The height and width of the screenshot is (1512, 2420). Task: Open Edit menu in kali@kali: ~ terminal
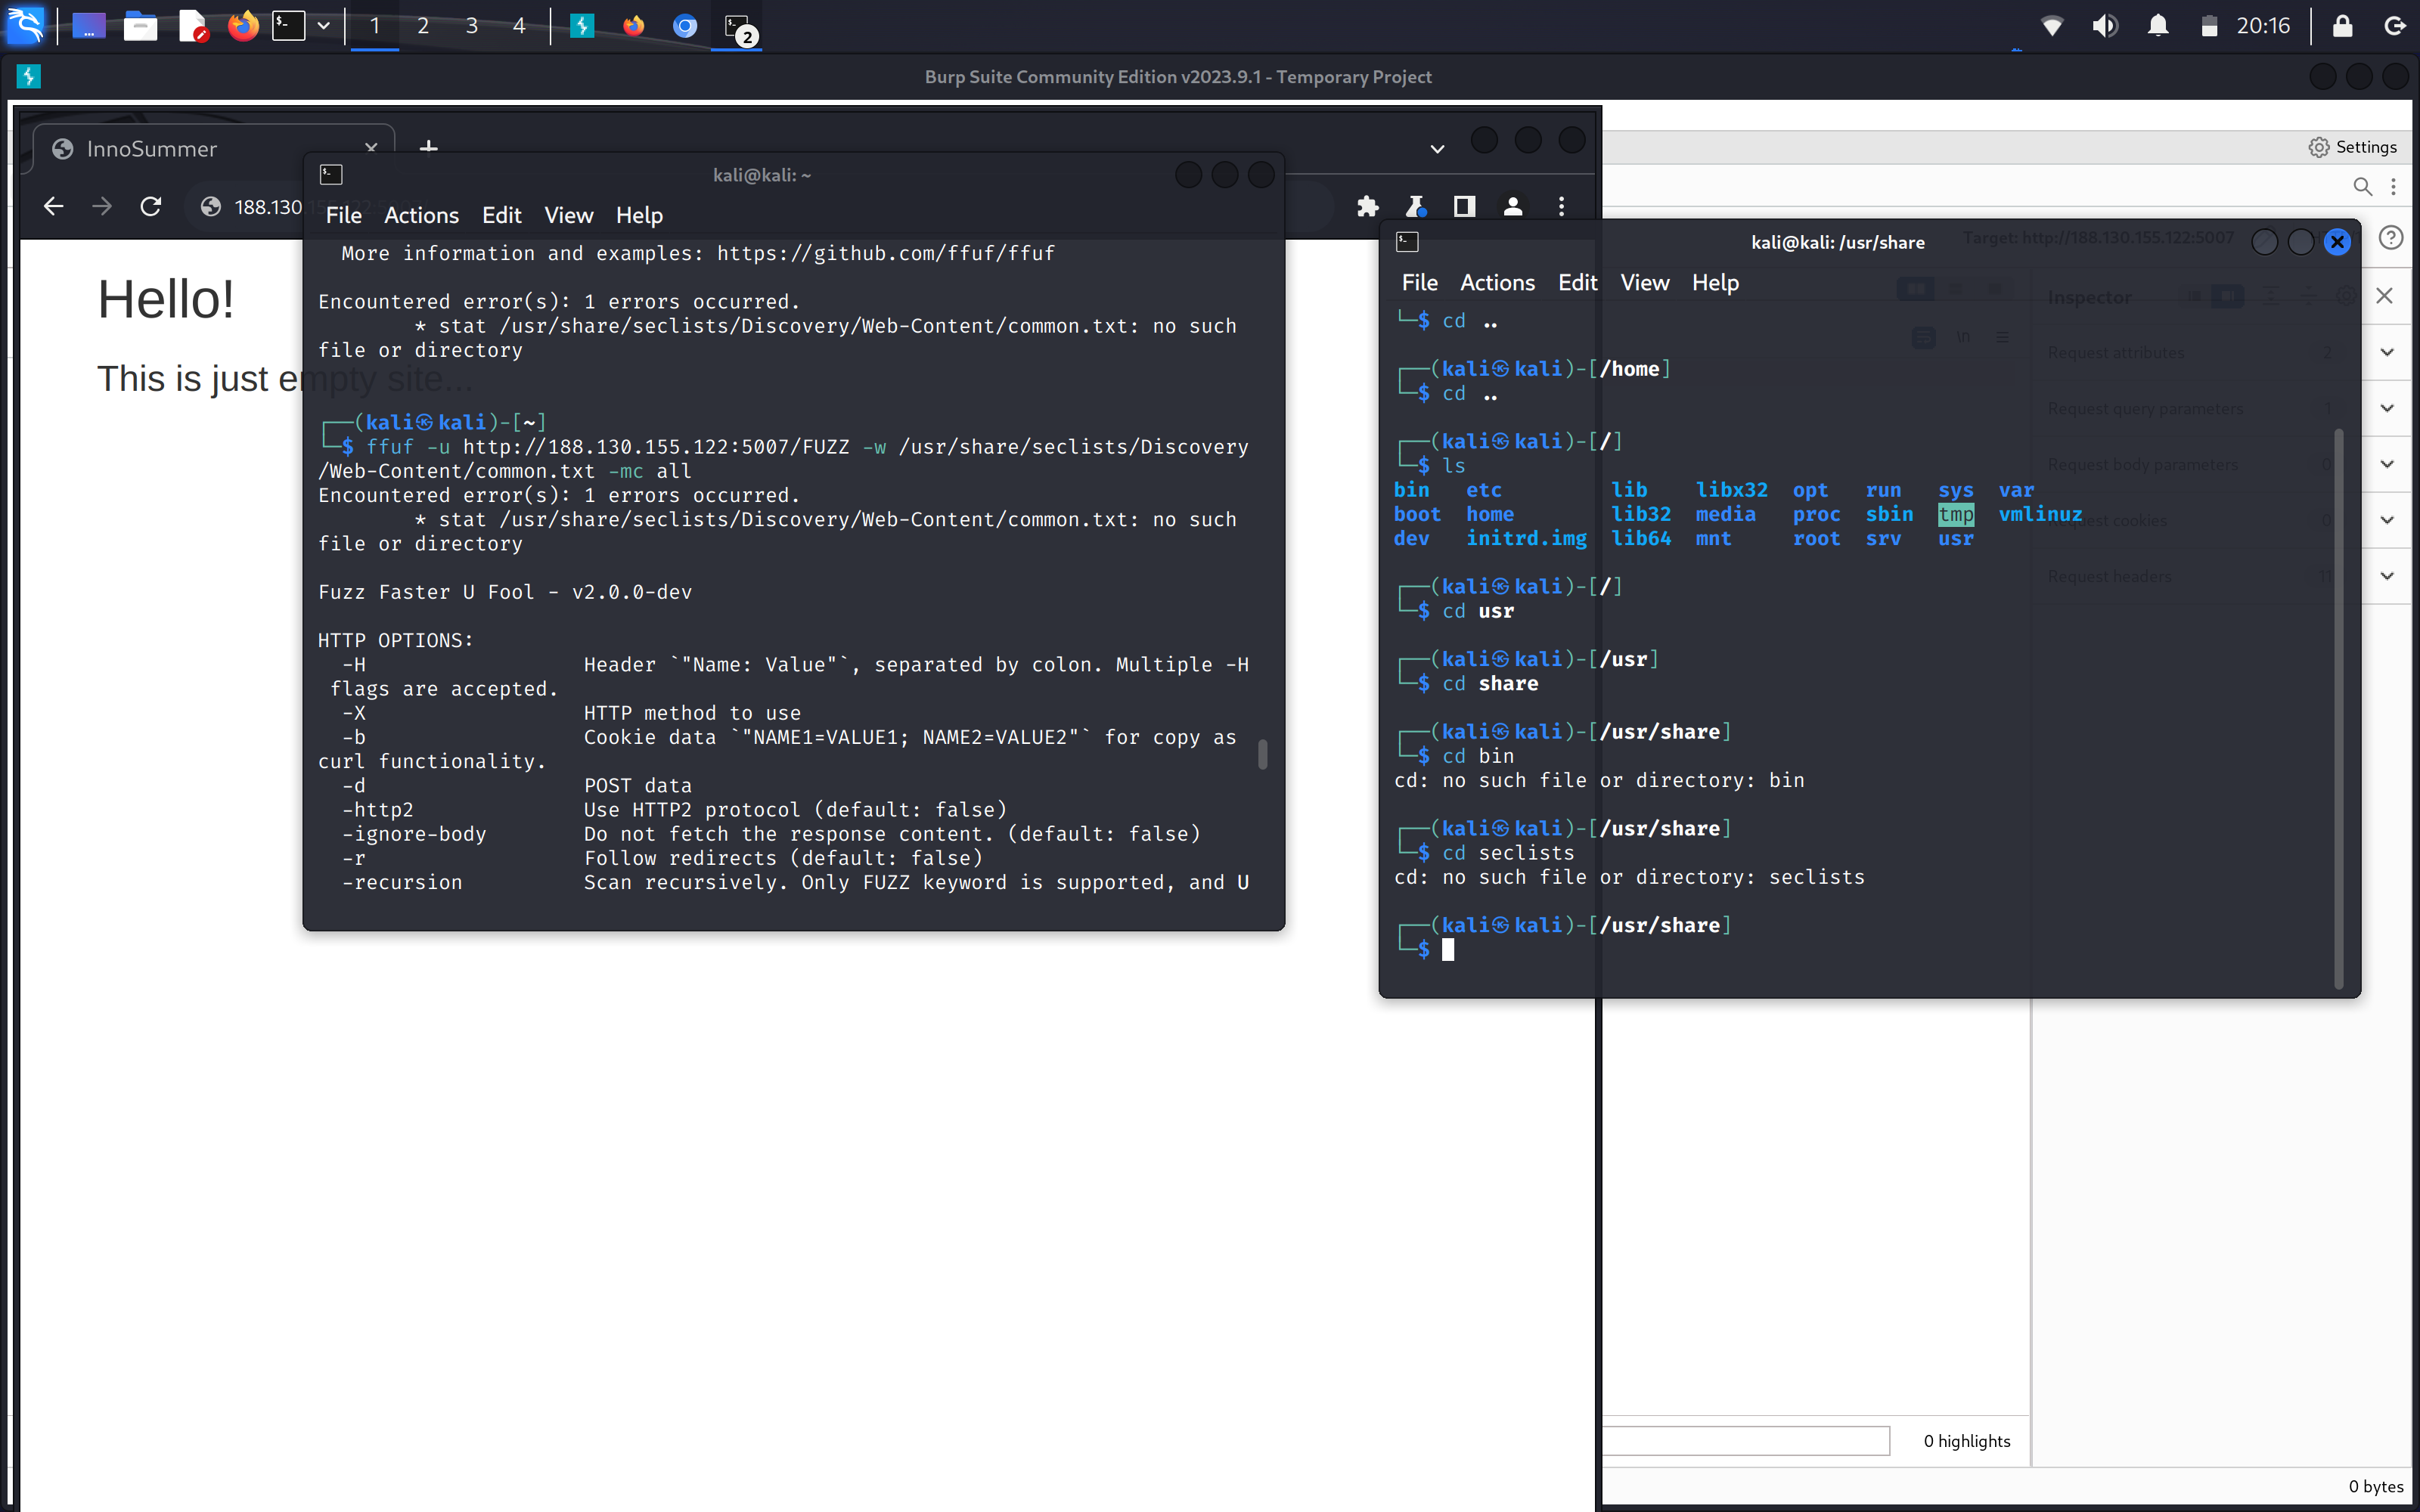point(502,215)
